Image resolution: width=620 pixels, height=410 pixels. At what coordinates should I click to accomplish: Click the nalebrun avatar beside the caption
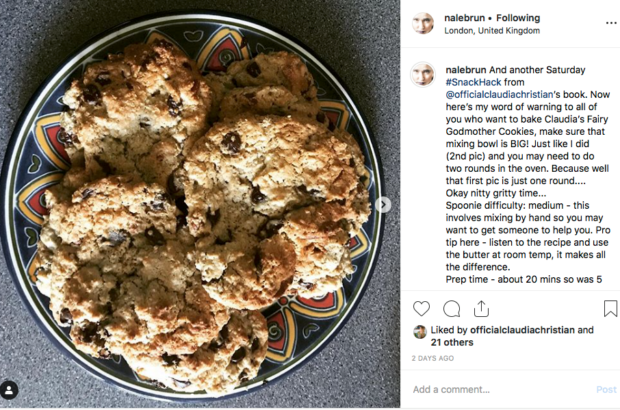point(423,74)
